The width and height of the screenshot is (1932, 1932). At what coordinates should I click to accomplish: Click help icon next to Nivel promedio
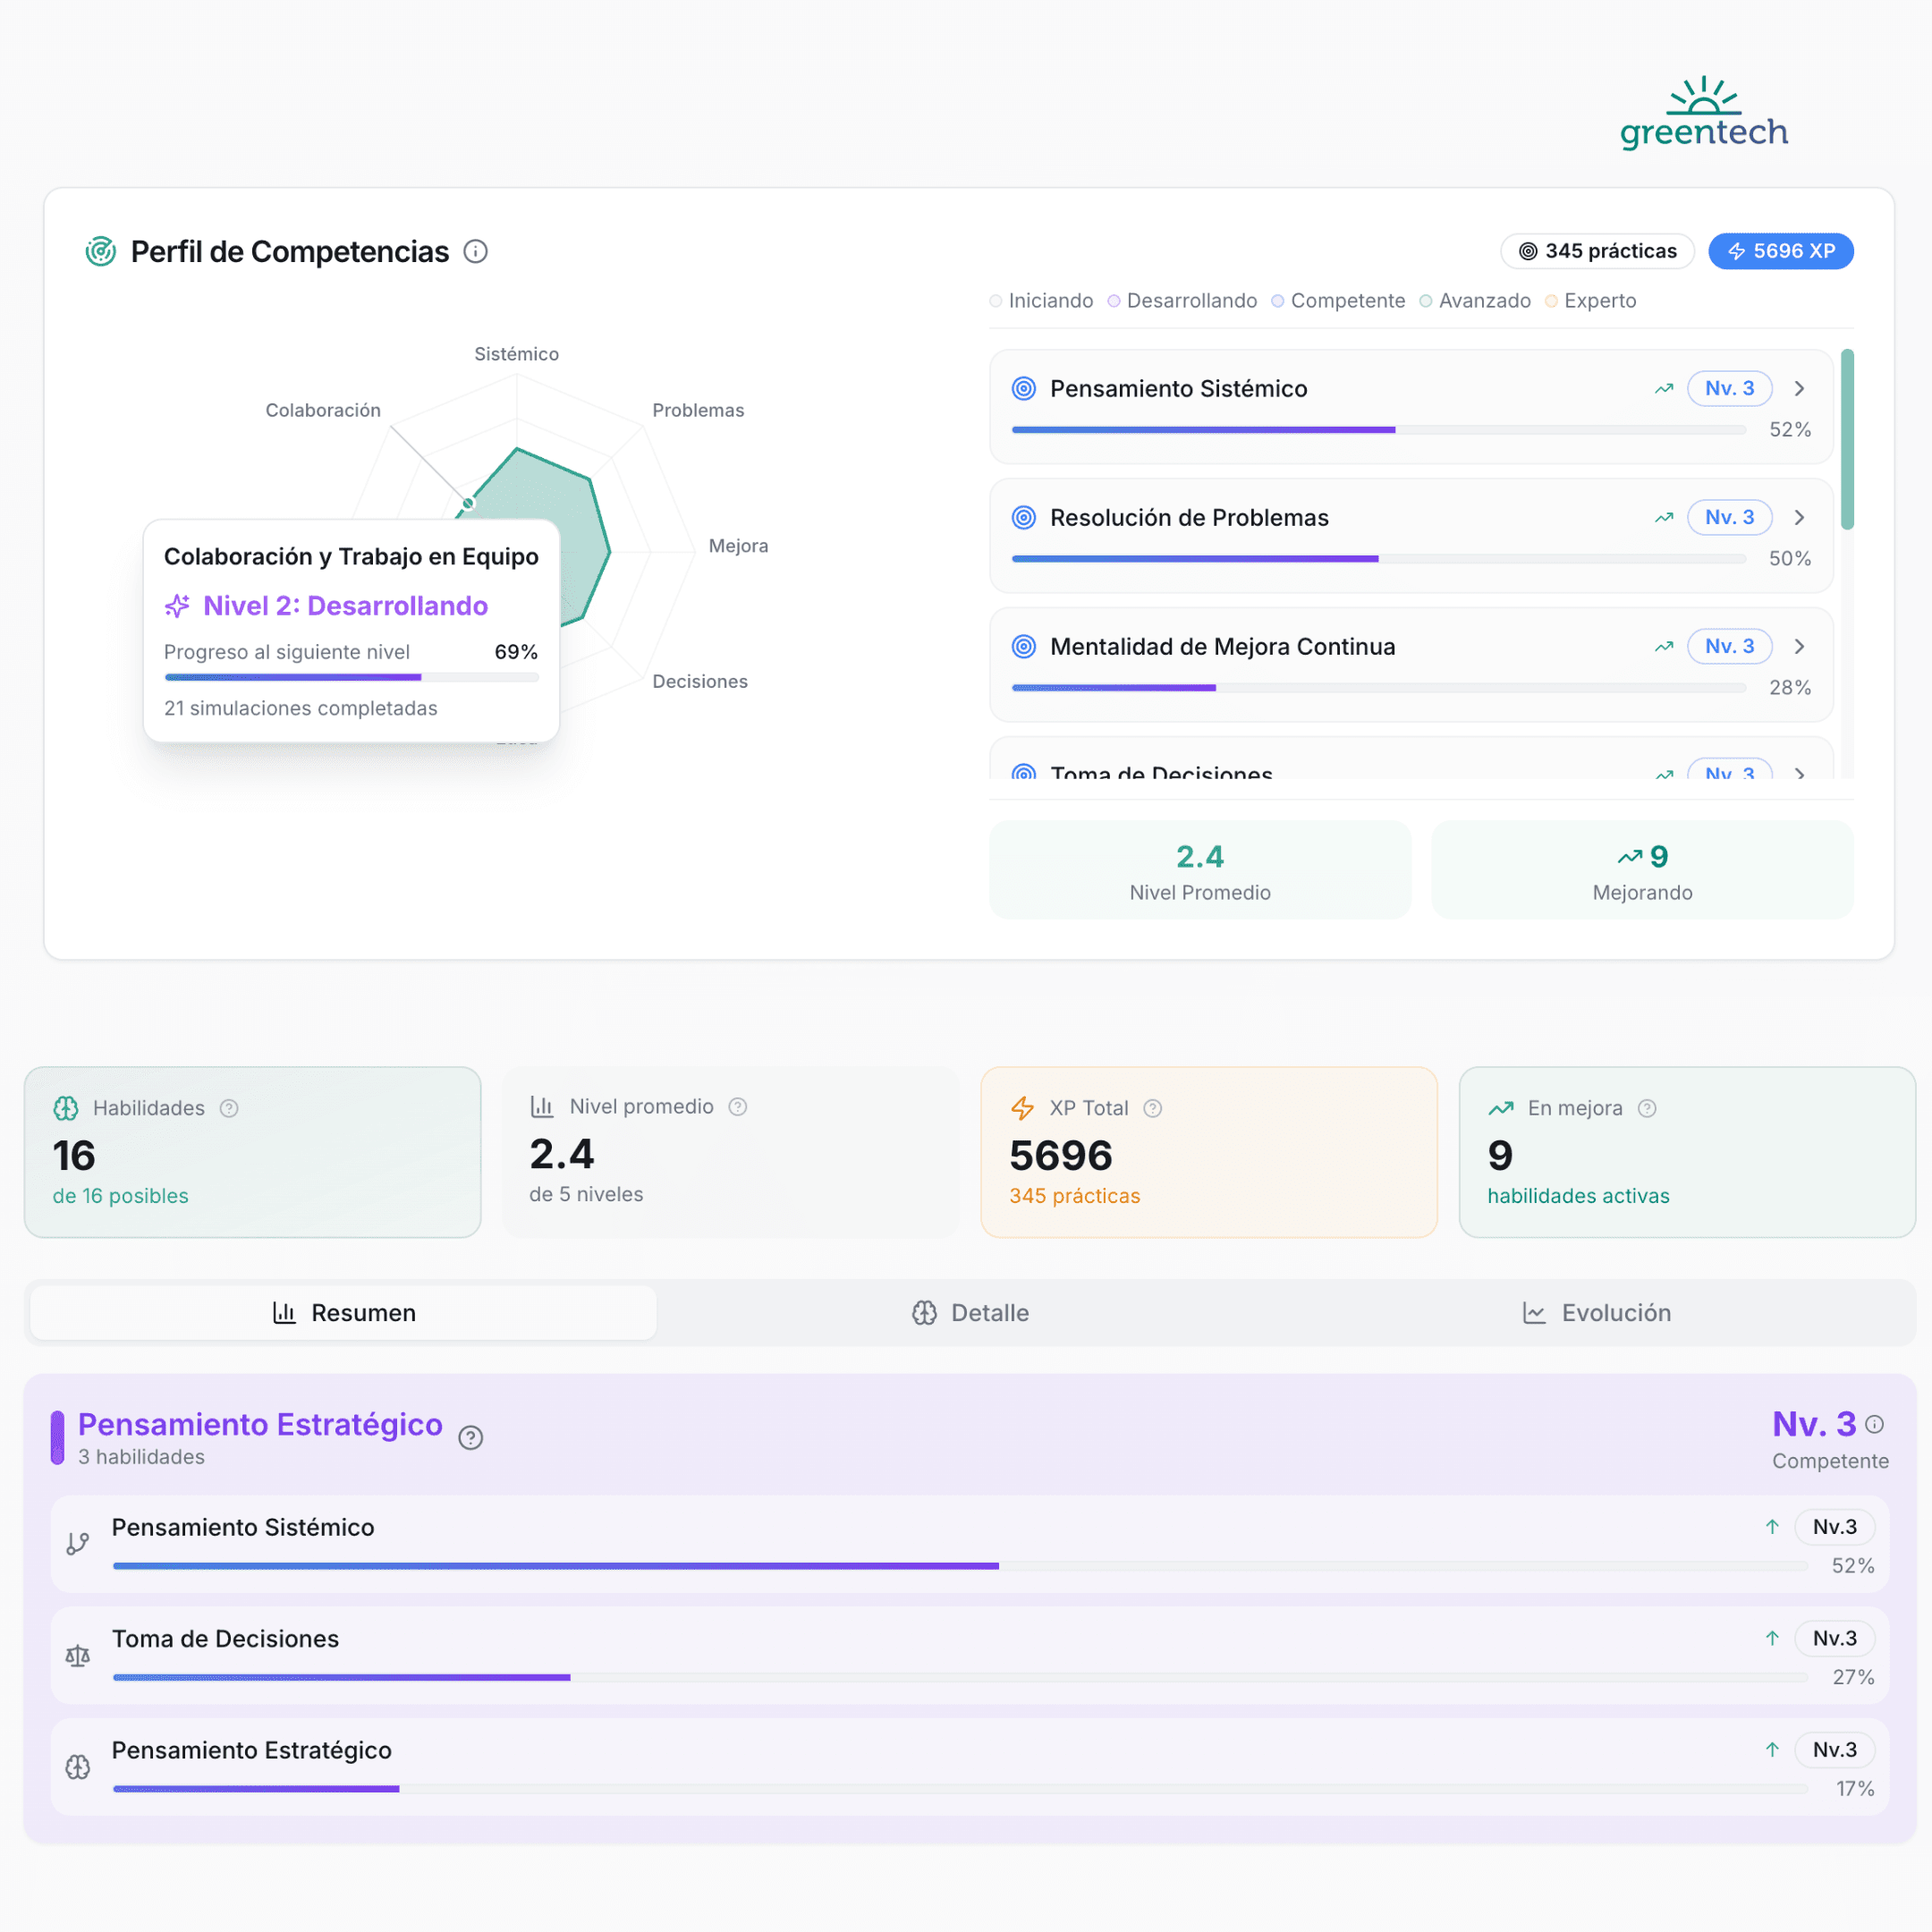tap(738, 1107)
